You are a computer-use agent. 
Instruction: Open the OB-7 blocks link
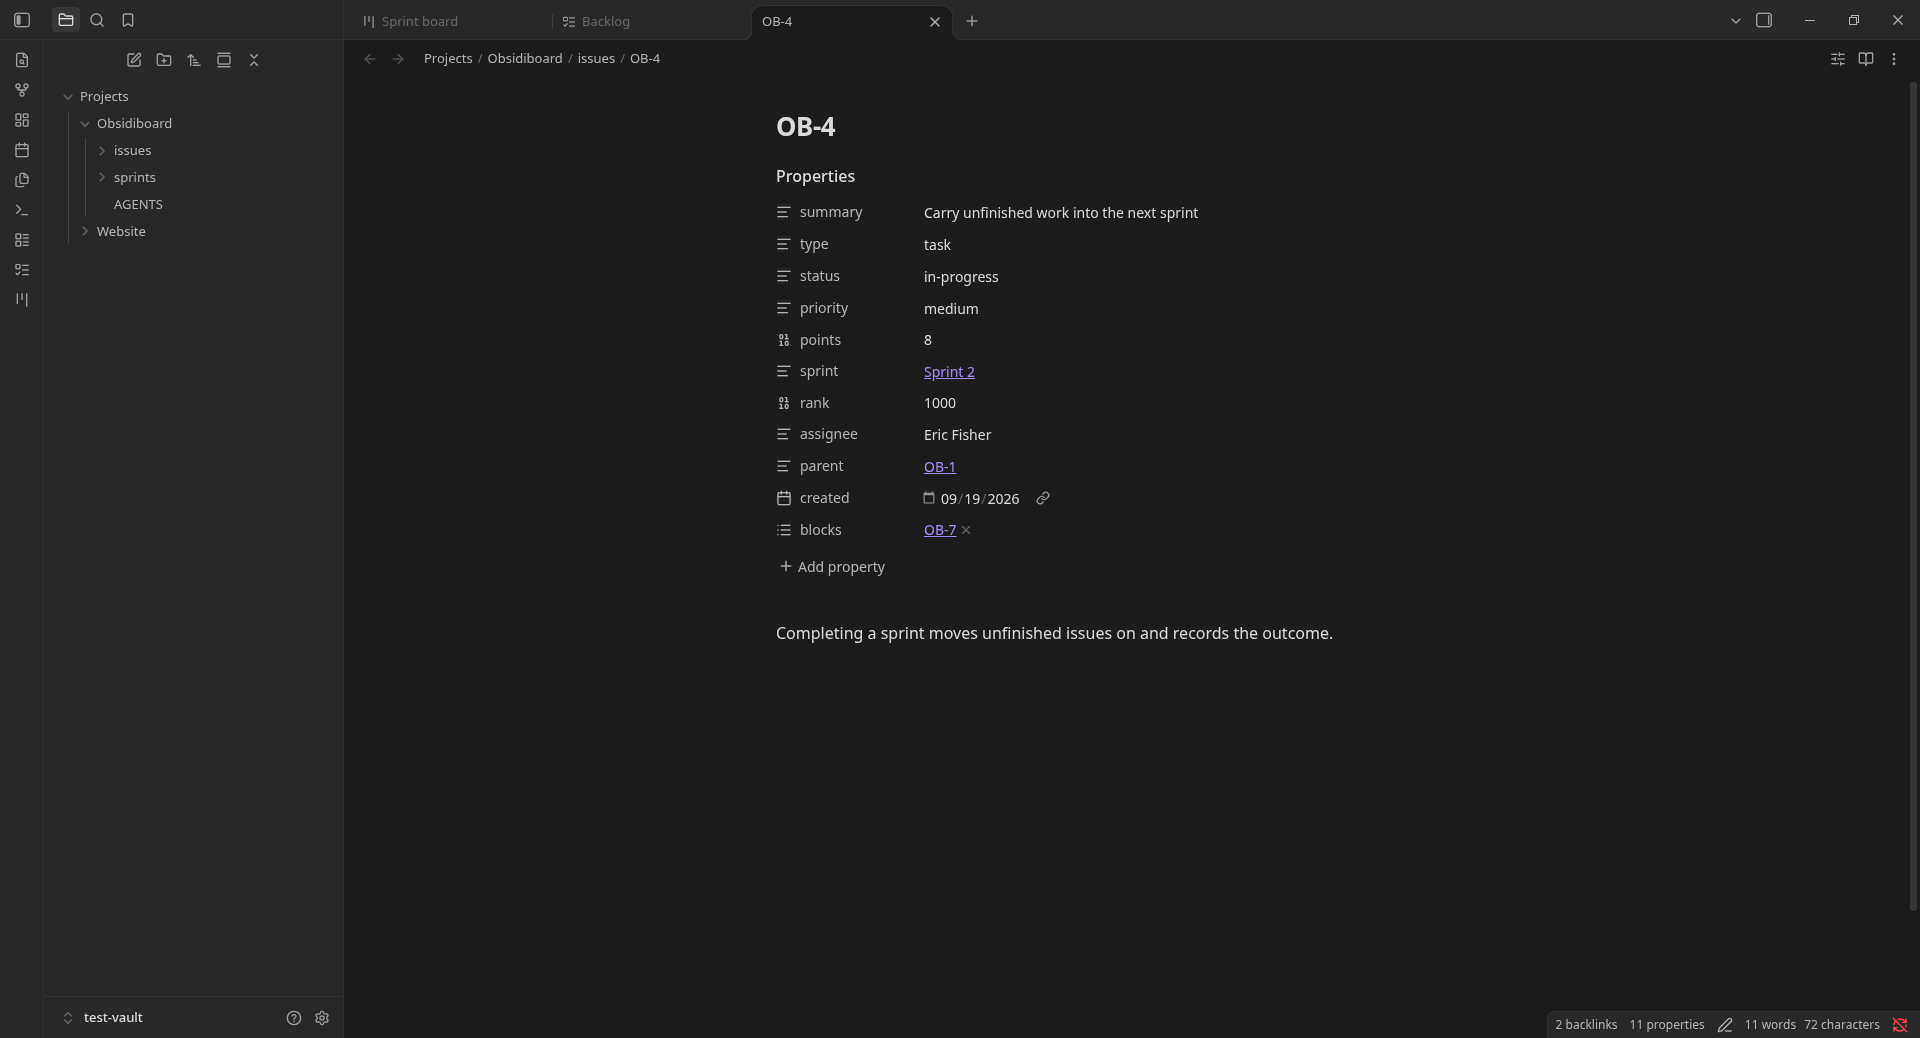tap(940, 530)
